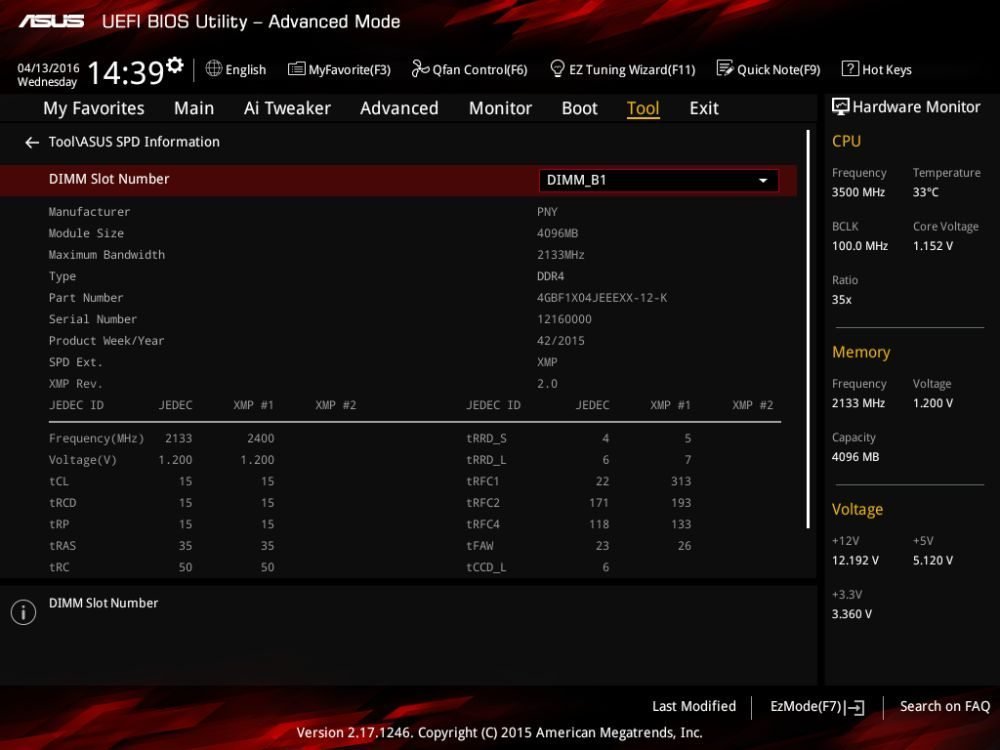Click the EzMode exit arrow icon
Screen dimensions: 1000x750
coord(855,707)
